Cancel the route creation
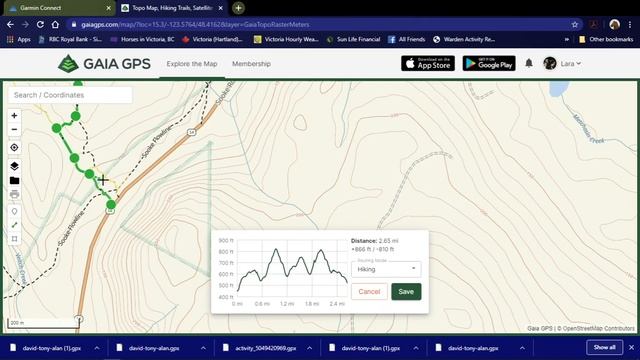Screen dimensions: 640x360 369,291
